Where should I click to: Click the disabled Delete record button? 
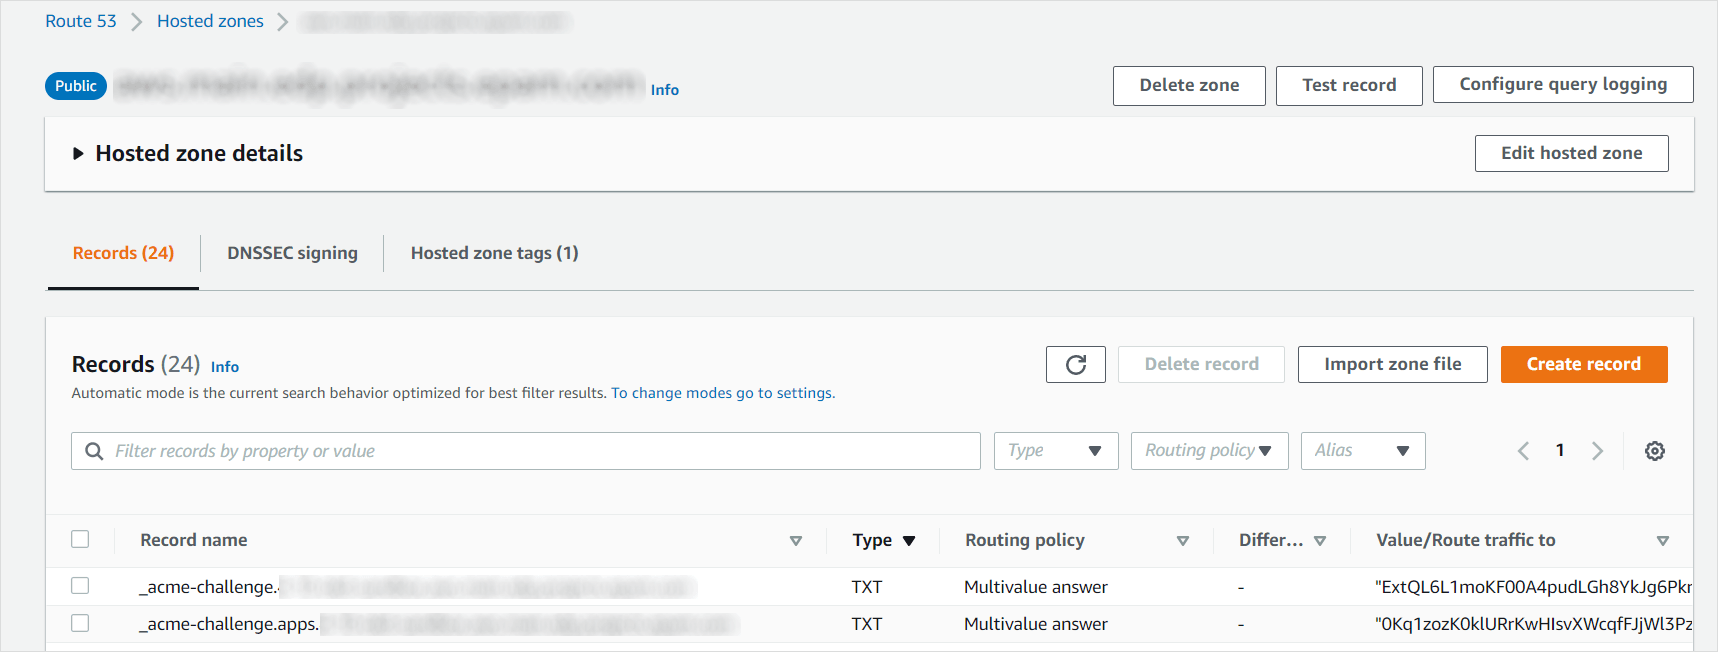pos(1201,364)
